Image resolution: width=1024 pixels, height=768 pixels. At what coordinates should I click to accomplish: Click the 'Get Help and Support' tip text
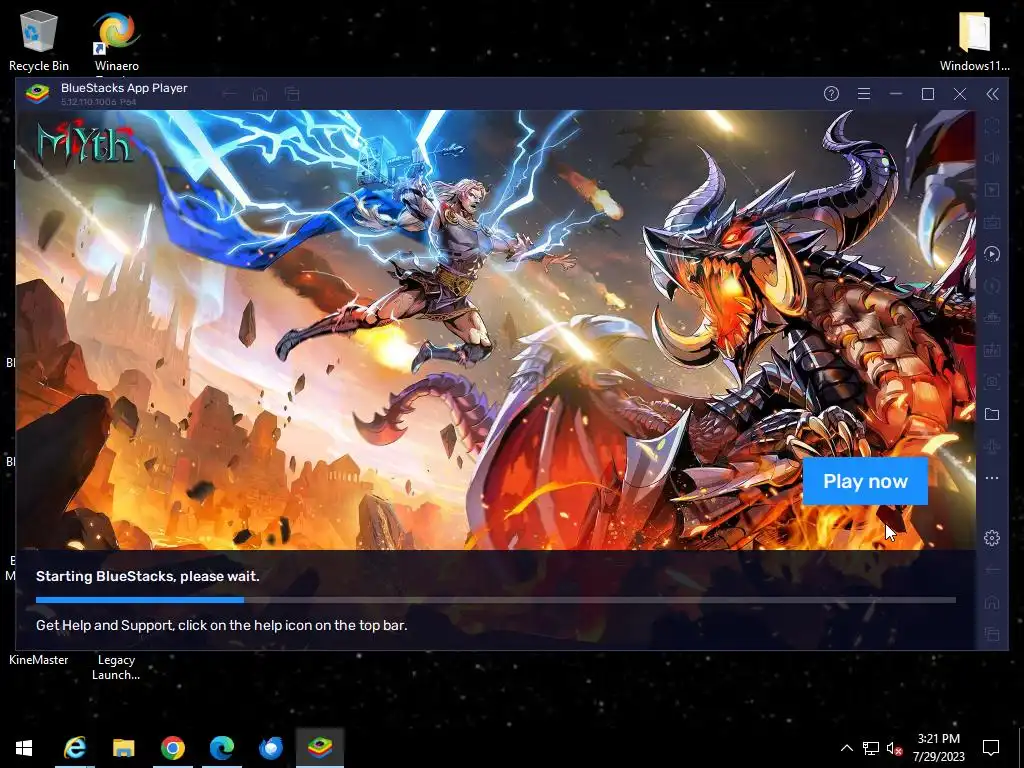point(221,625)
